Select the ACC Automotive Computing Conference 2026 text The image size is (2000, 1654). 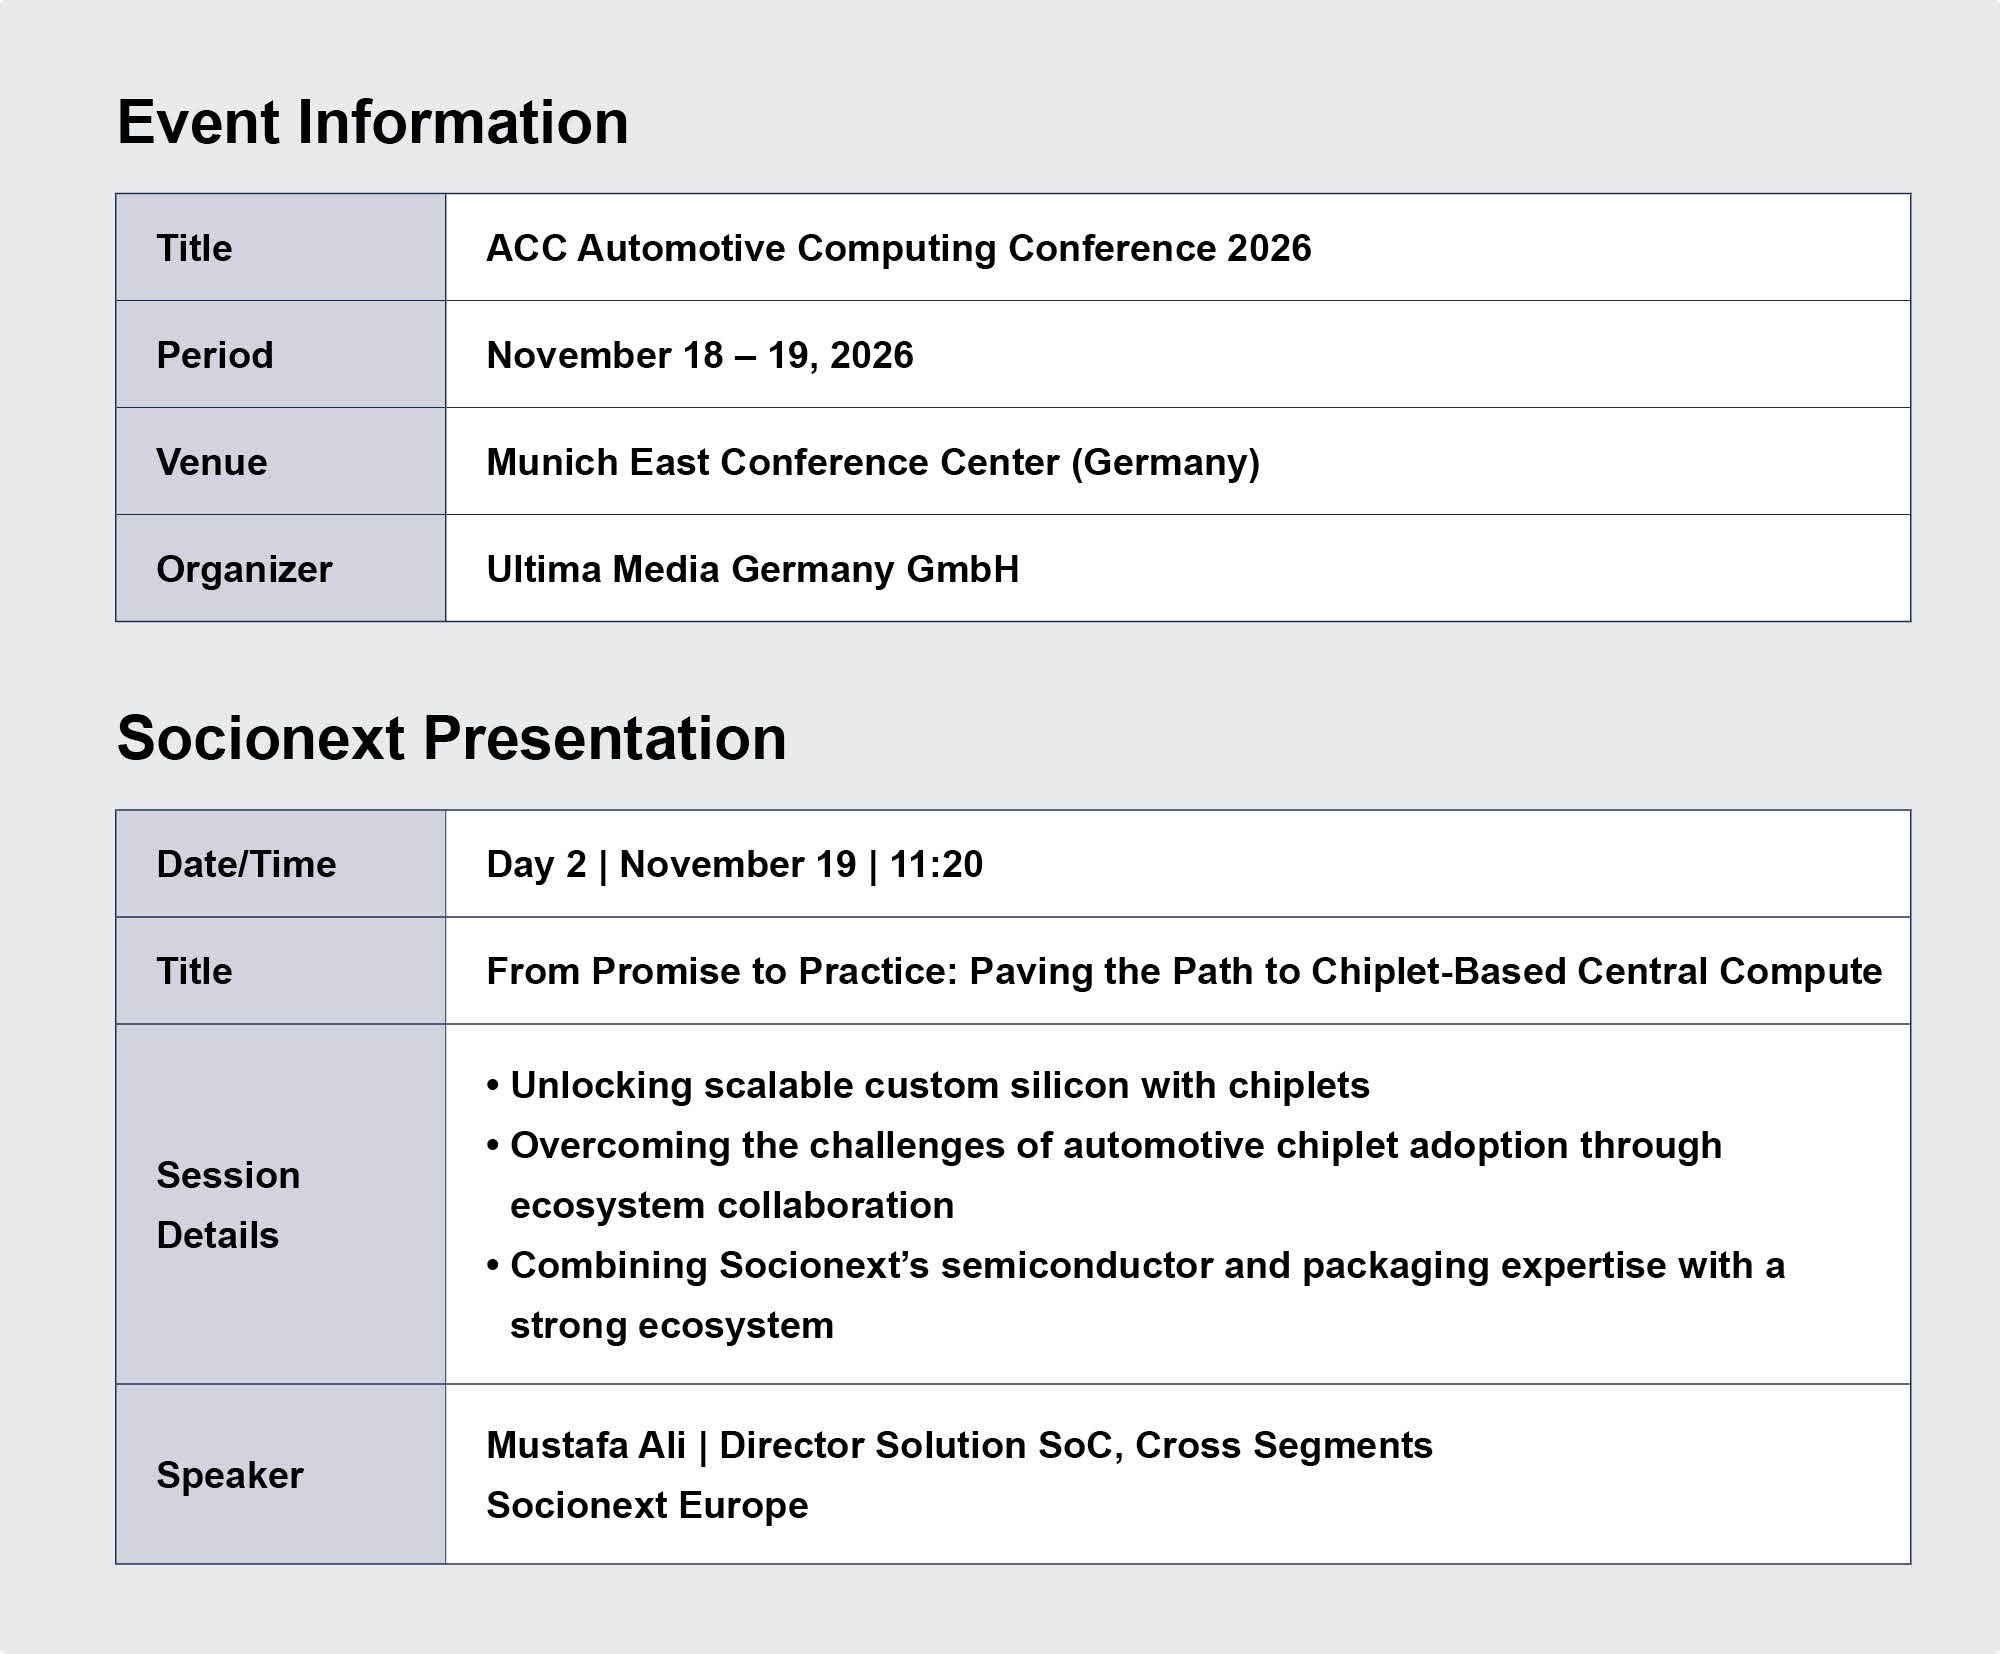(898, 248)
